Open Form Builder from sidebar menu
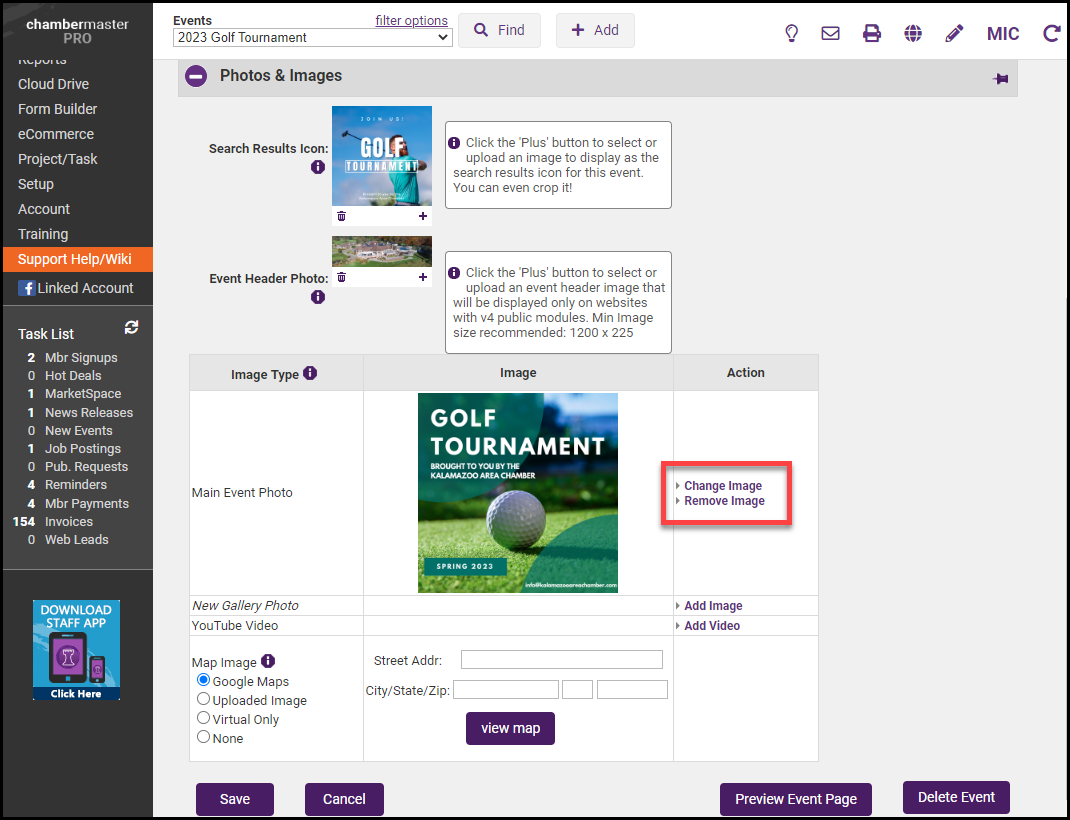 58,109
